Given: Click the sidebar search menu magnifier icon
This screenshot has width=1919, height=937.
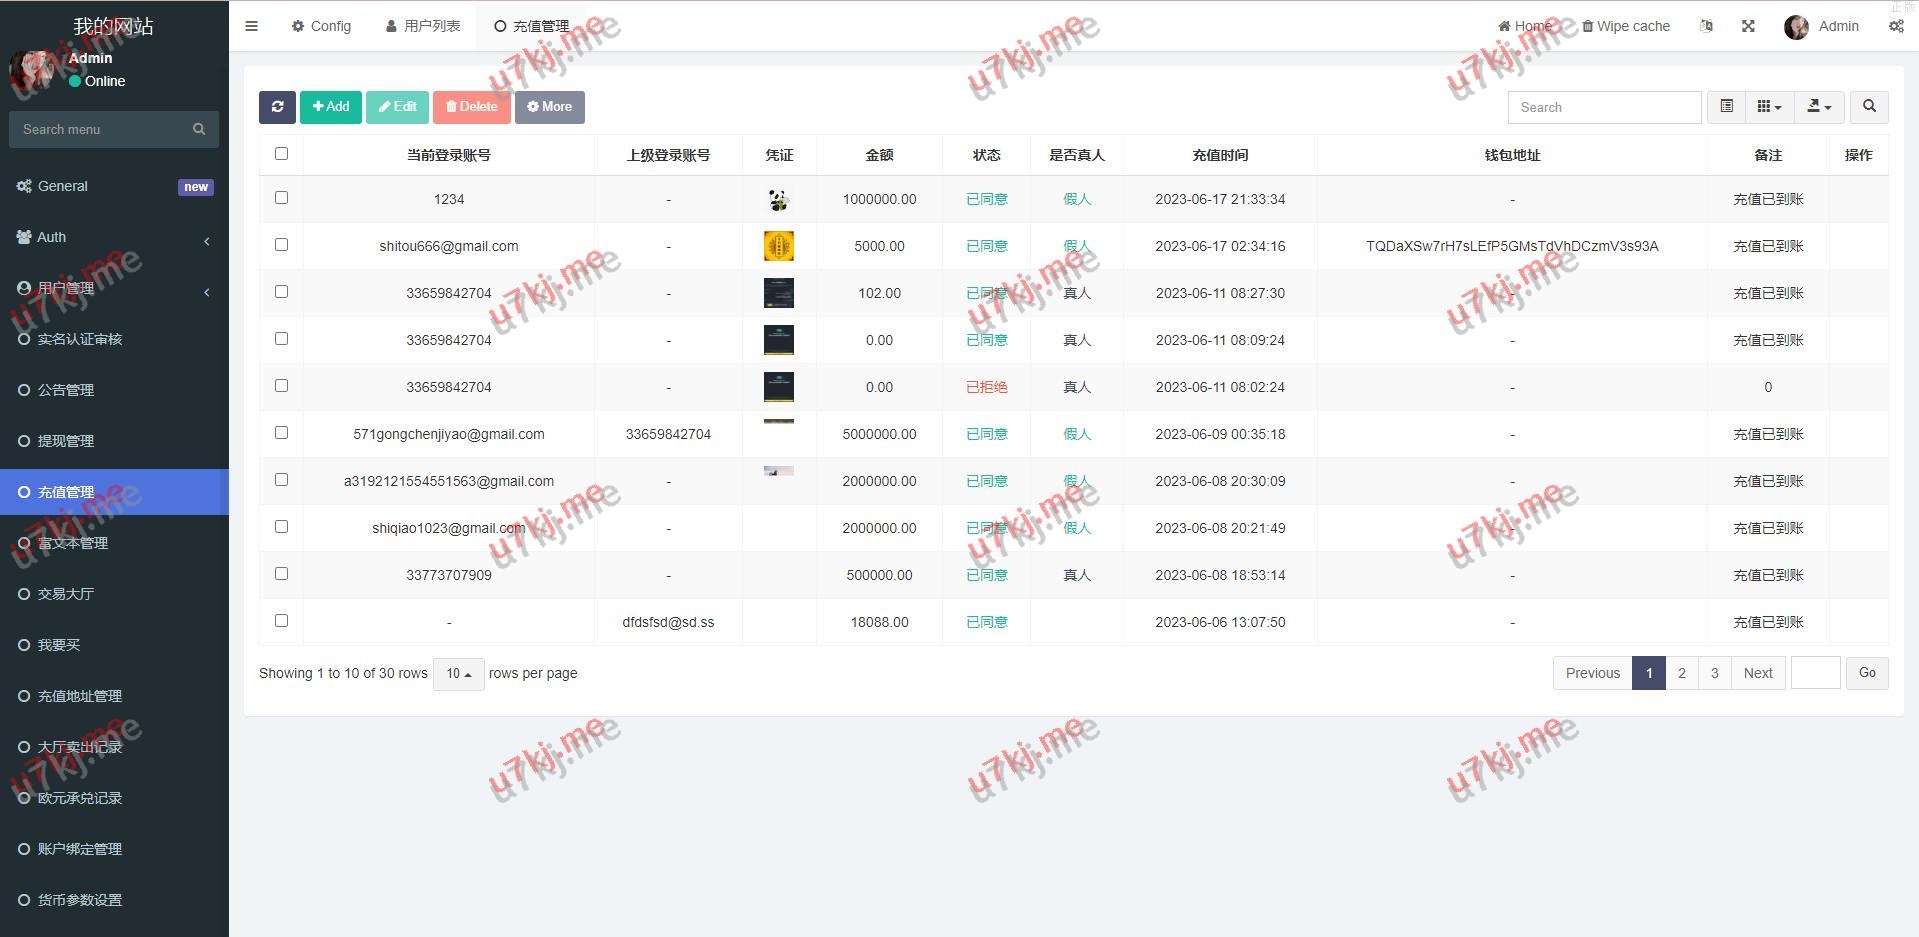Looking at the screenshot, I should click(x=199, y=129).
